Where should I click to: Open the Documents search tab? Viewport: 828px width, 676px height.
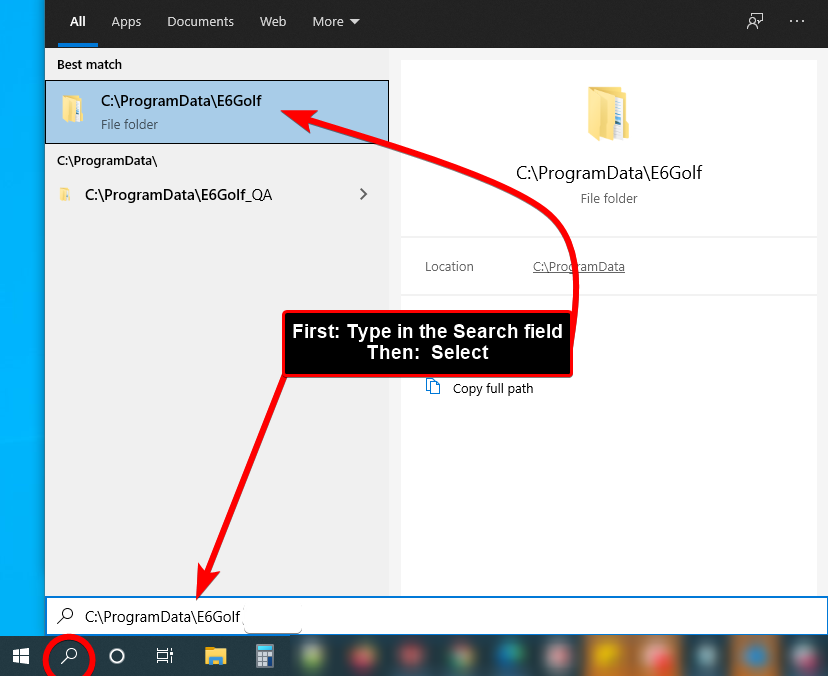tap(200, 22)
